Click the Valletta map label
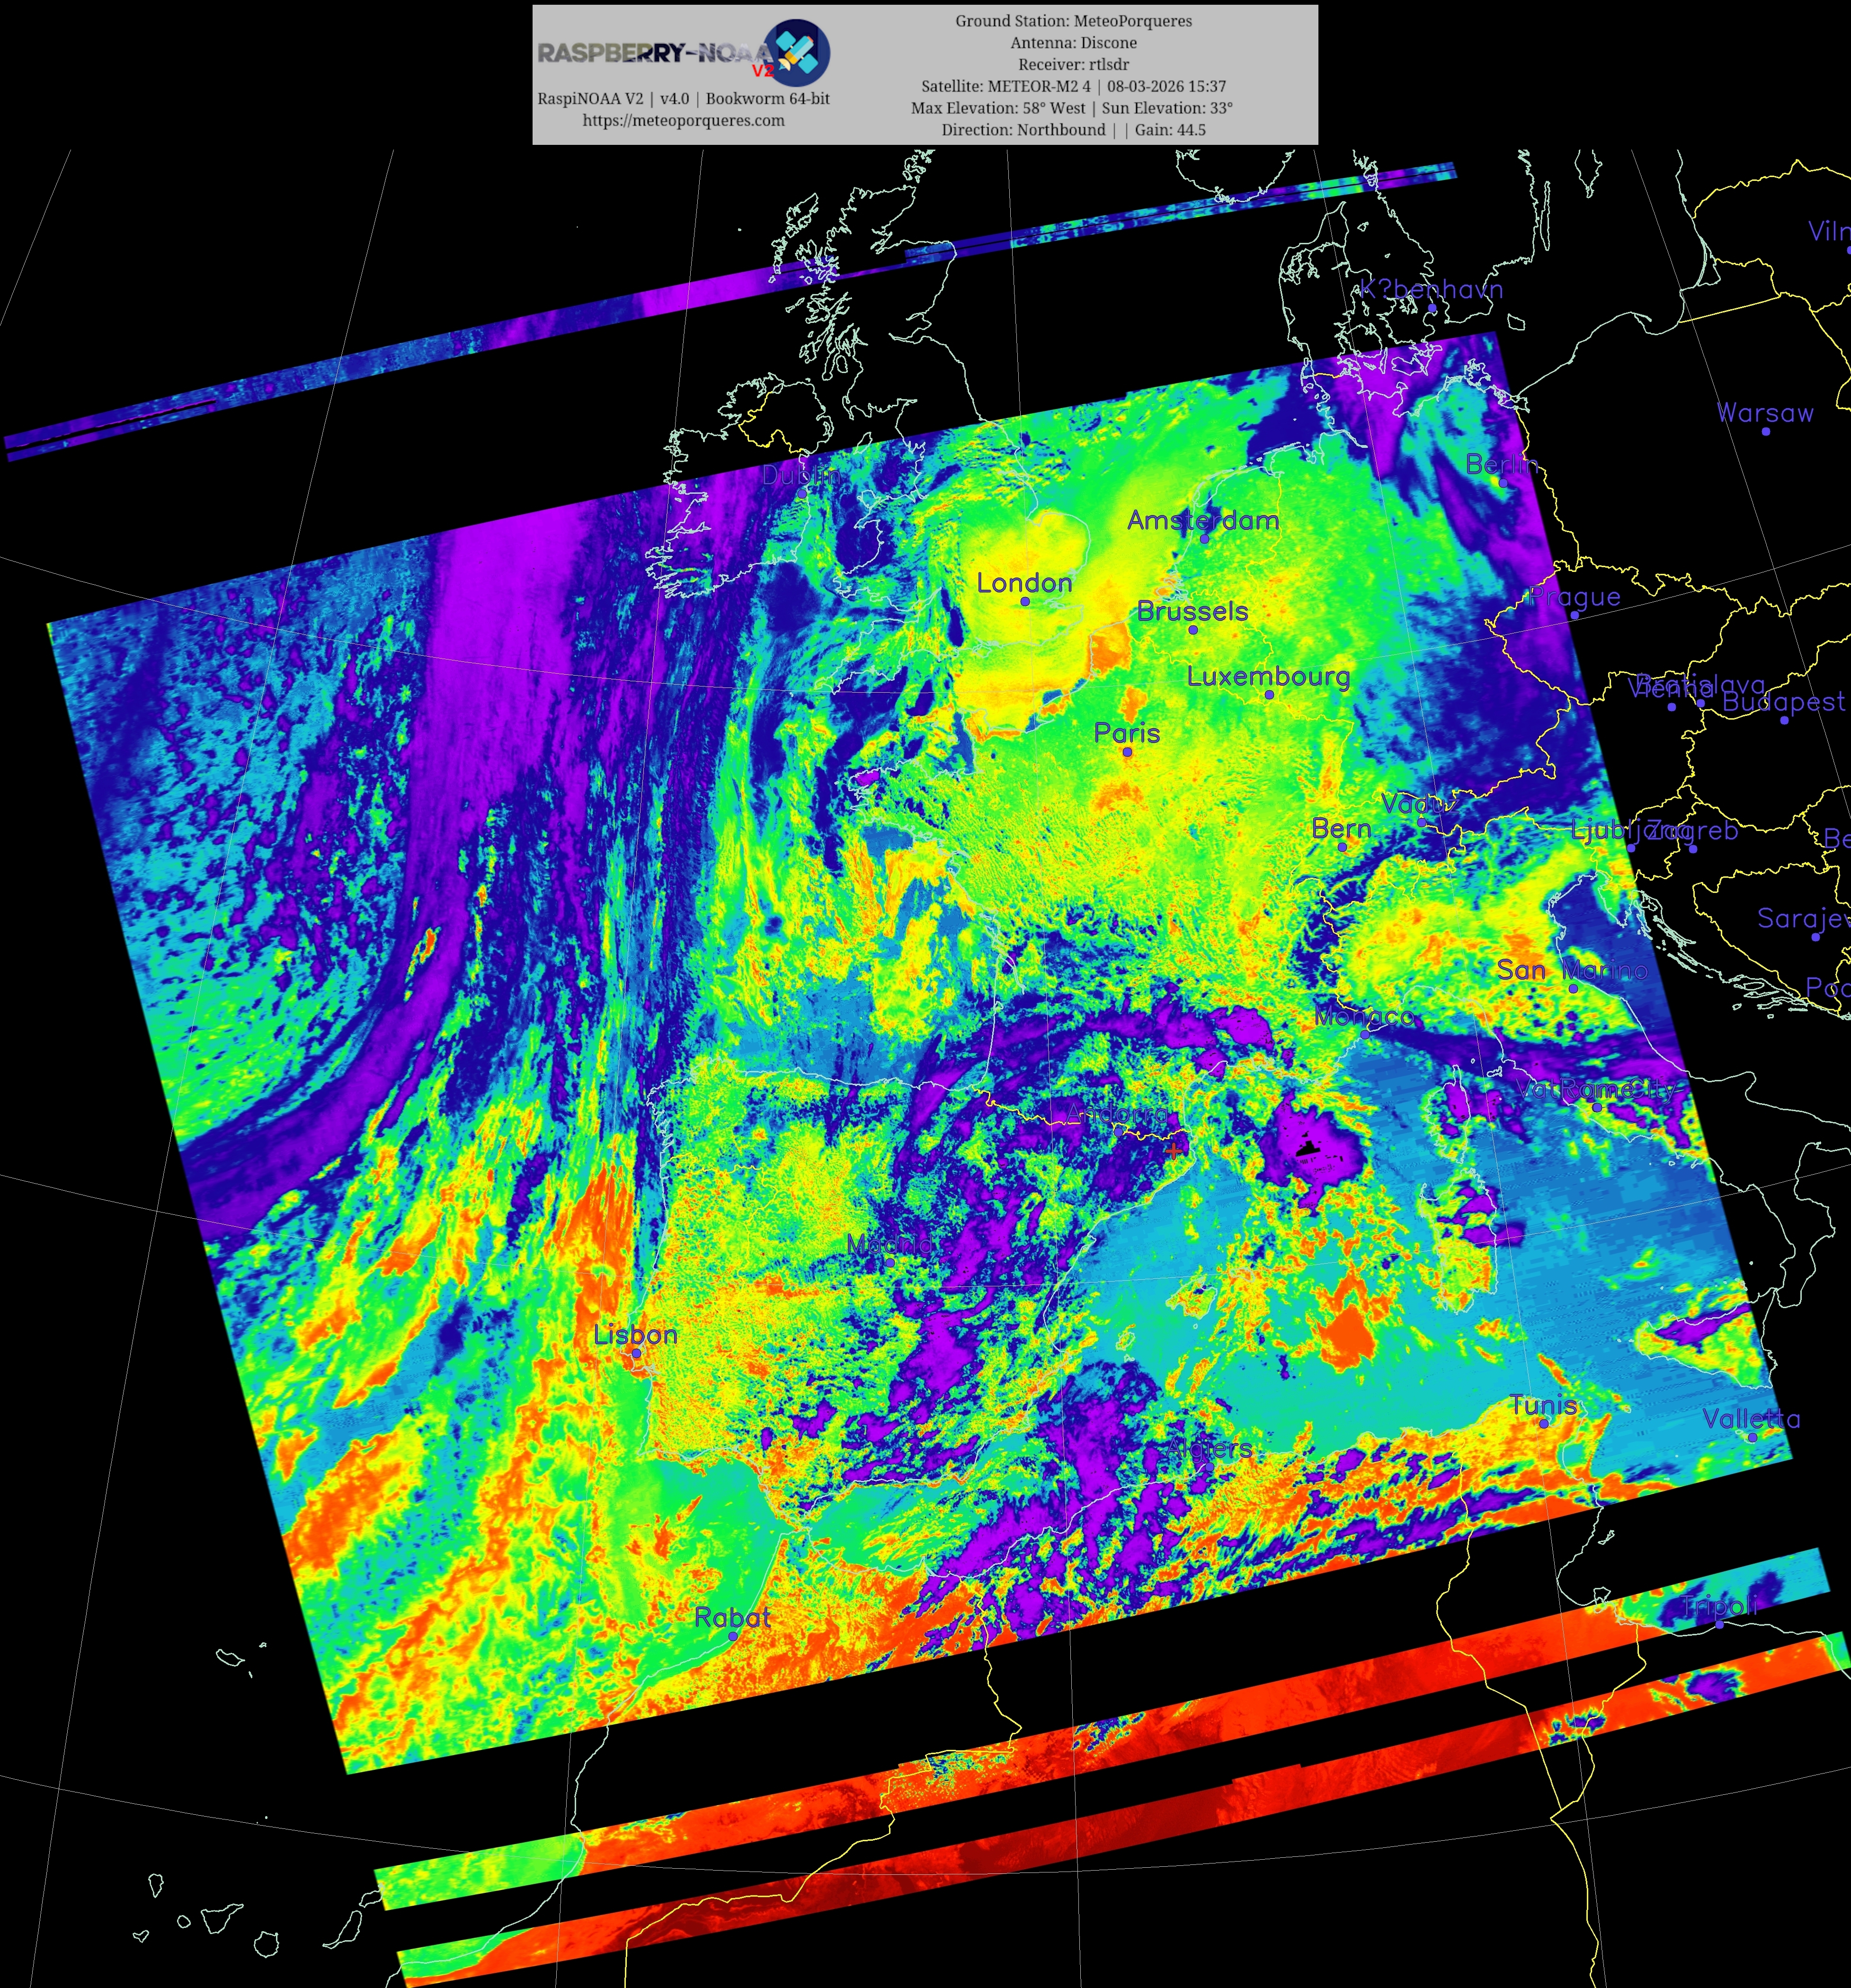Screen dimensions: 1851x1988 [1751, 1418]
